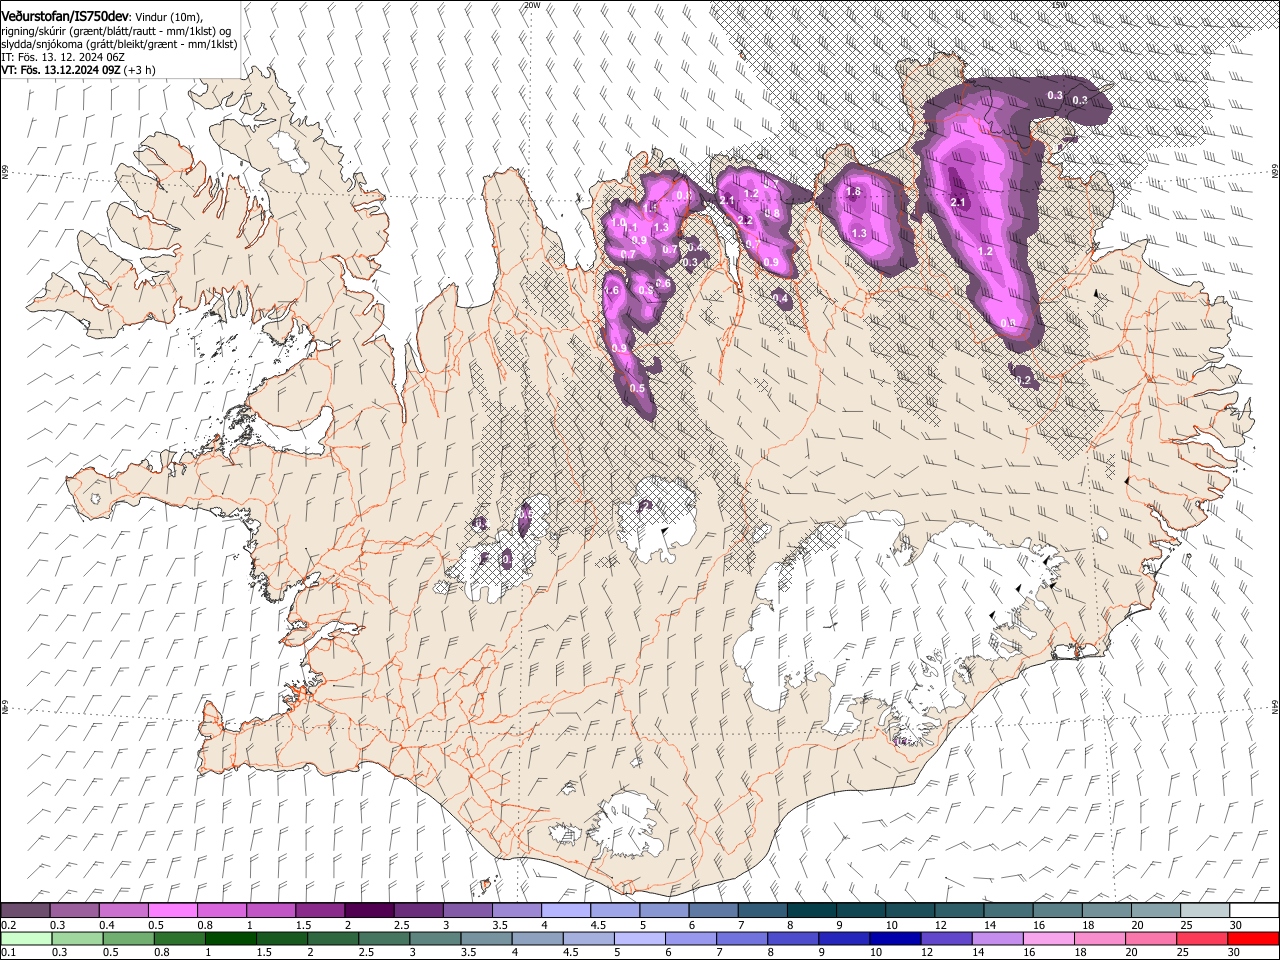1280x960 pixels.
Task: Click the 15W longitude label
Action: (x=1059, y=5)
